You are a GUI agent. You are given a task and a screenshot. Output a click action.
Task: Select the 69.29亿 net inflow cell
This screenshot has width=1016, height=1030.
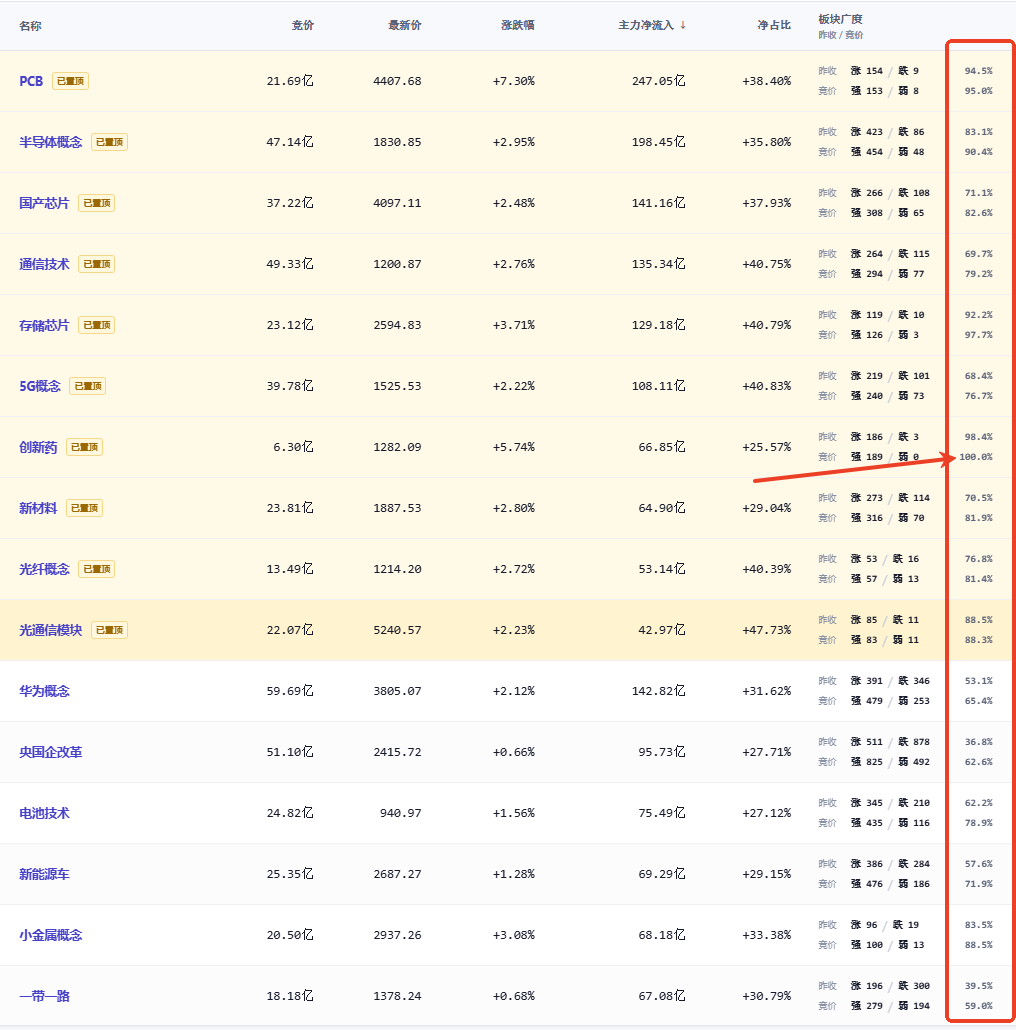tap(661, 874)
